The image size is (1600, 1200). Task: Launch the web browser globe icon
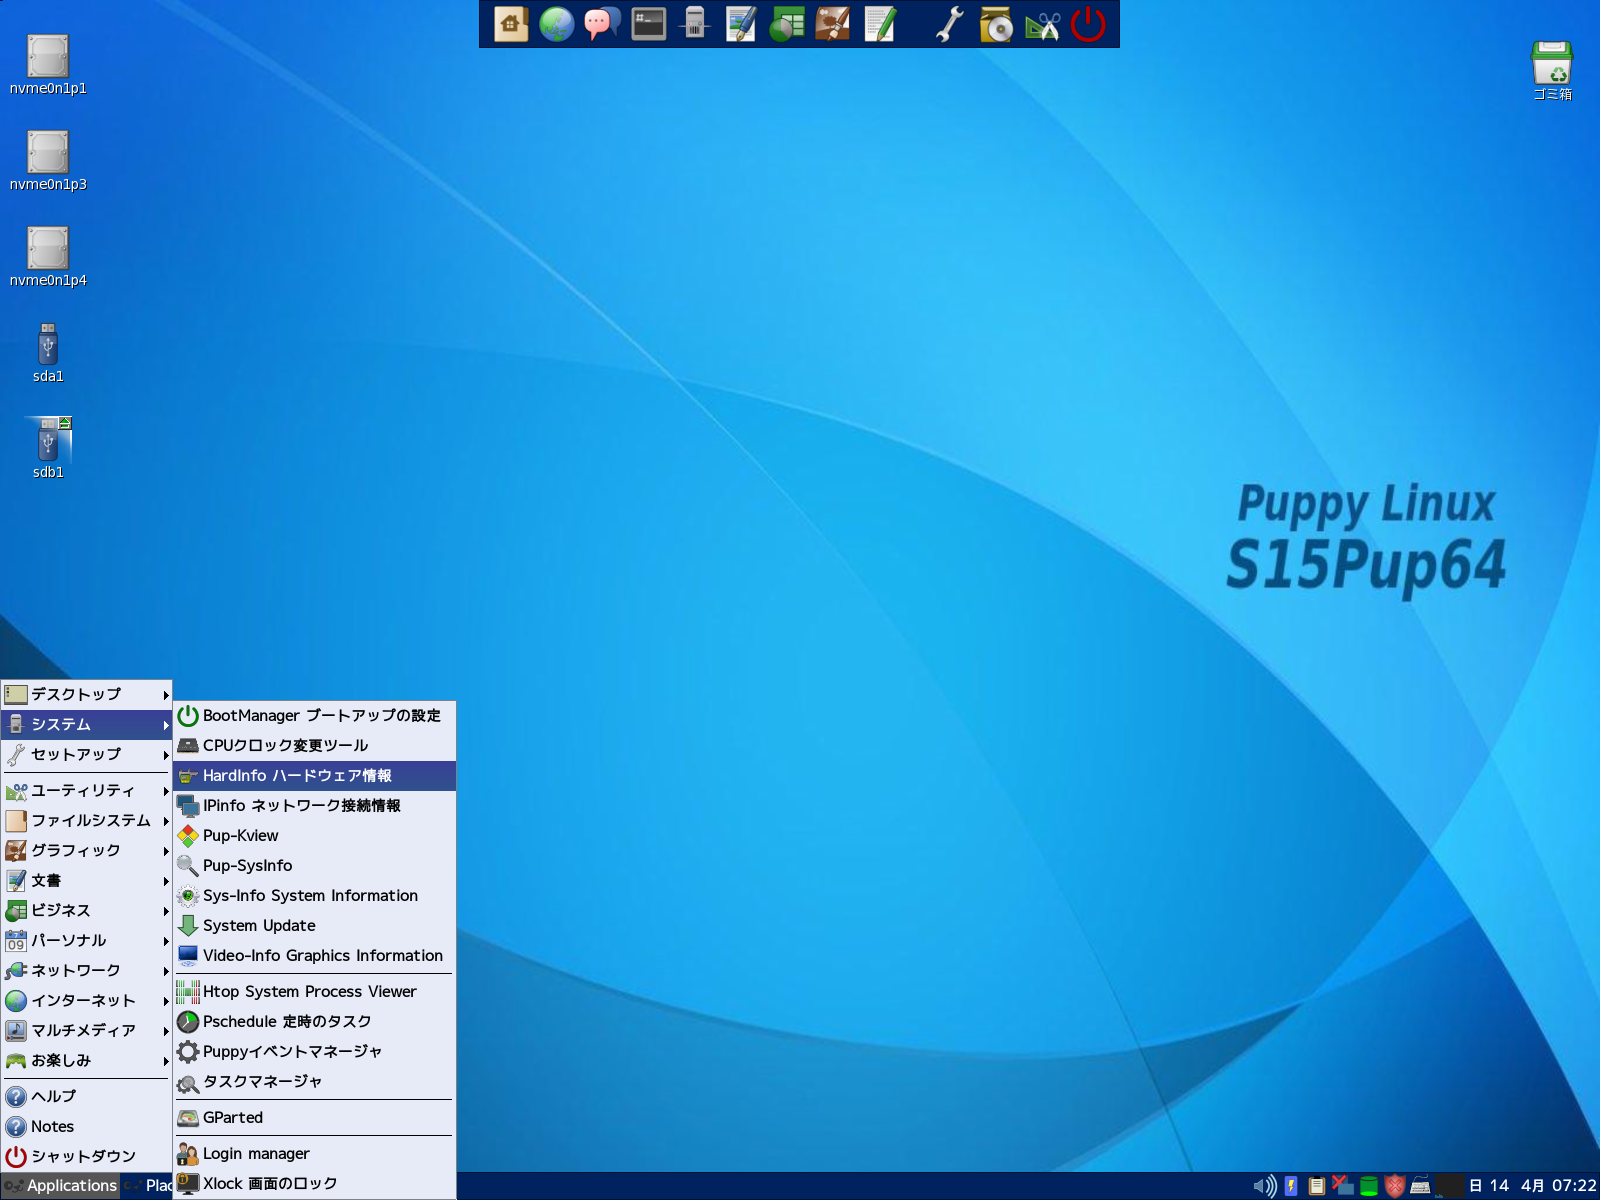point(557,24)
